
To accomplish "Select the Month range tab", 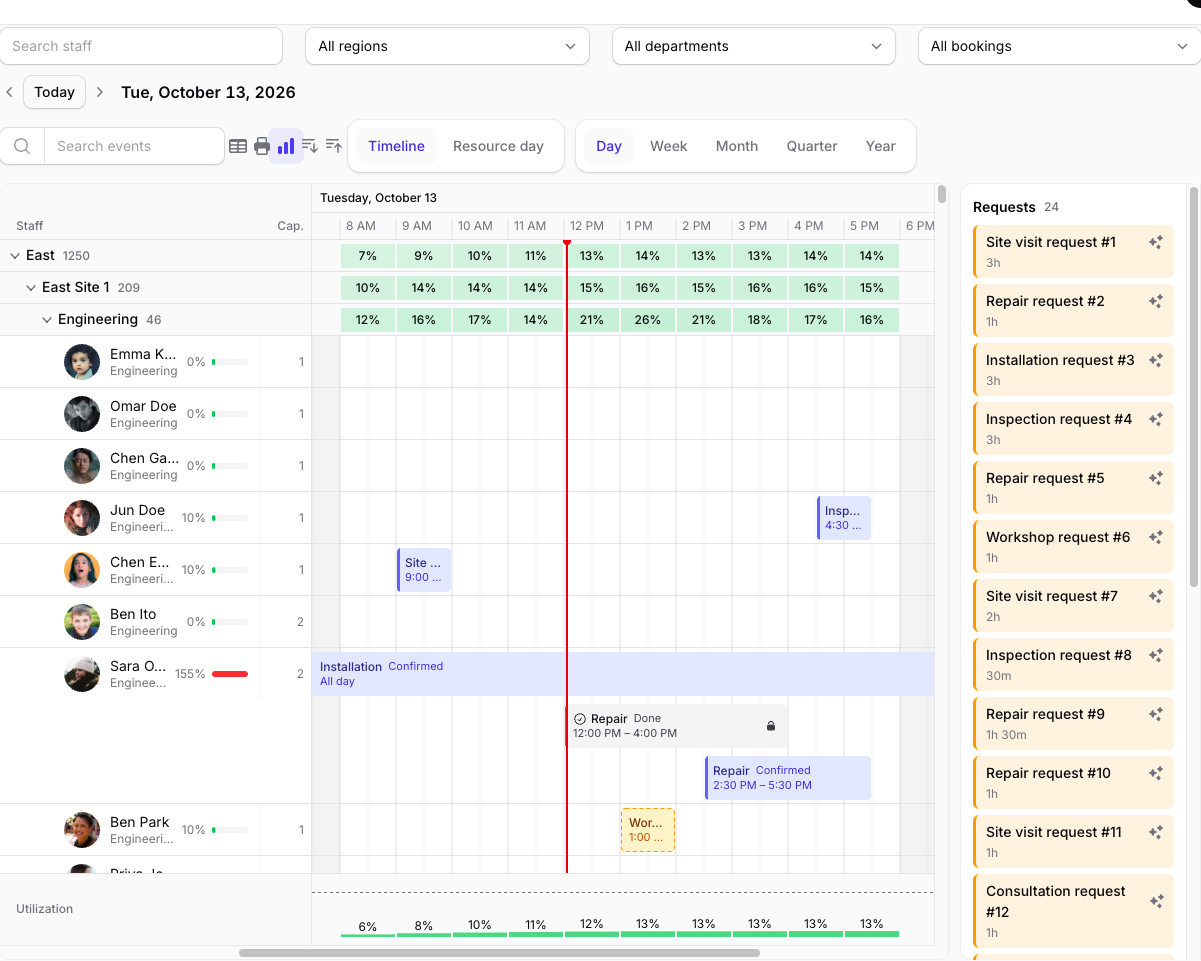I will coord(737,146).
